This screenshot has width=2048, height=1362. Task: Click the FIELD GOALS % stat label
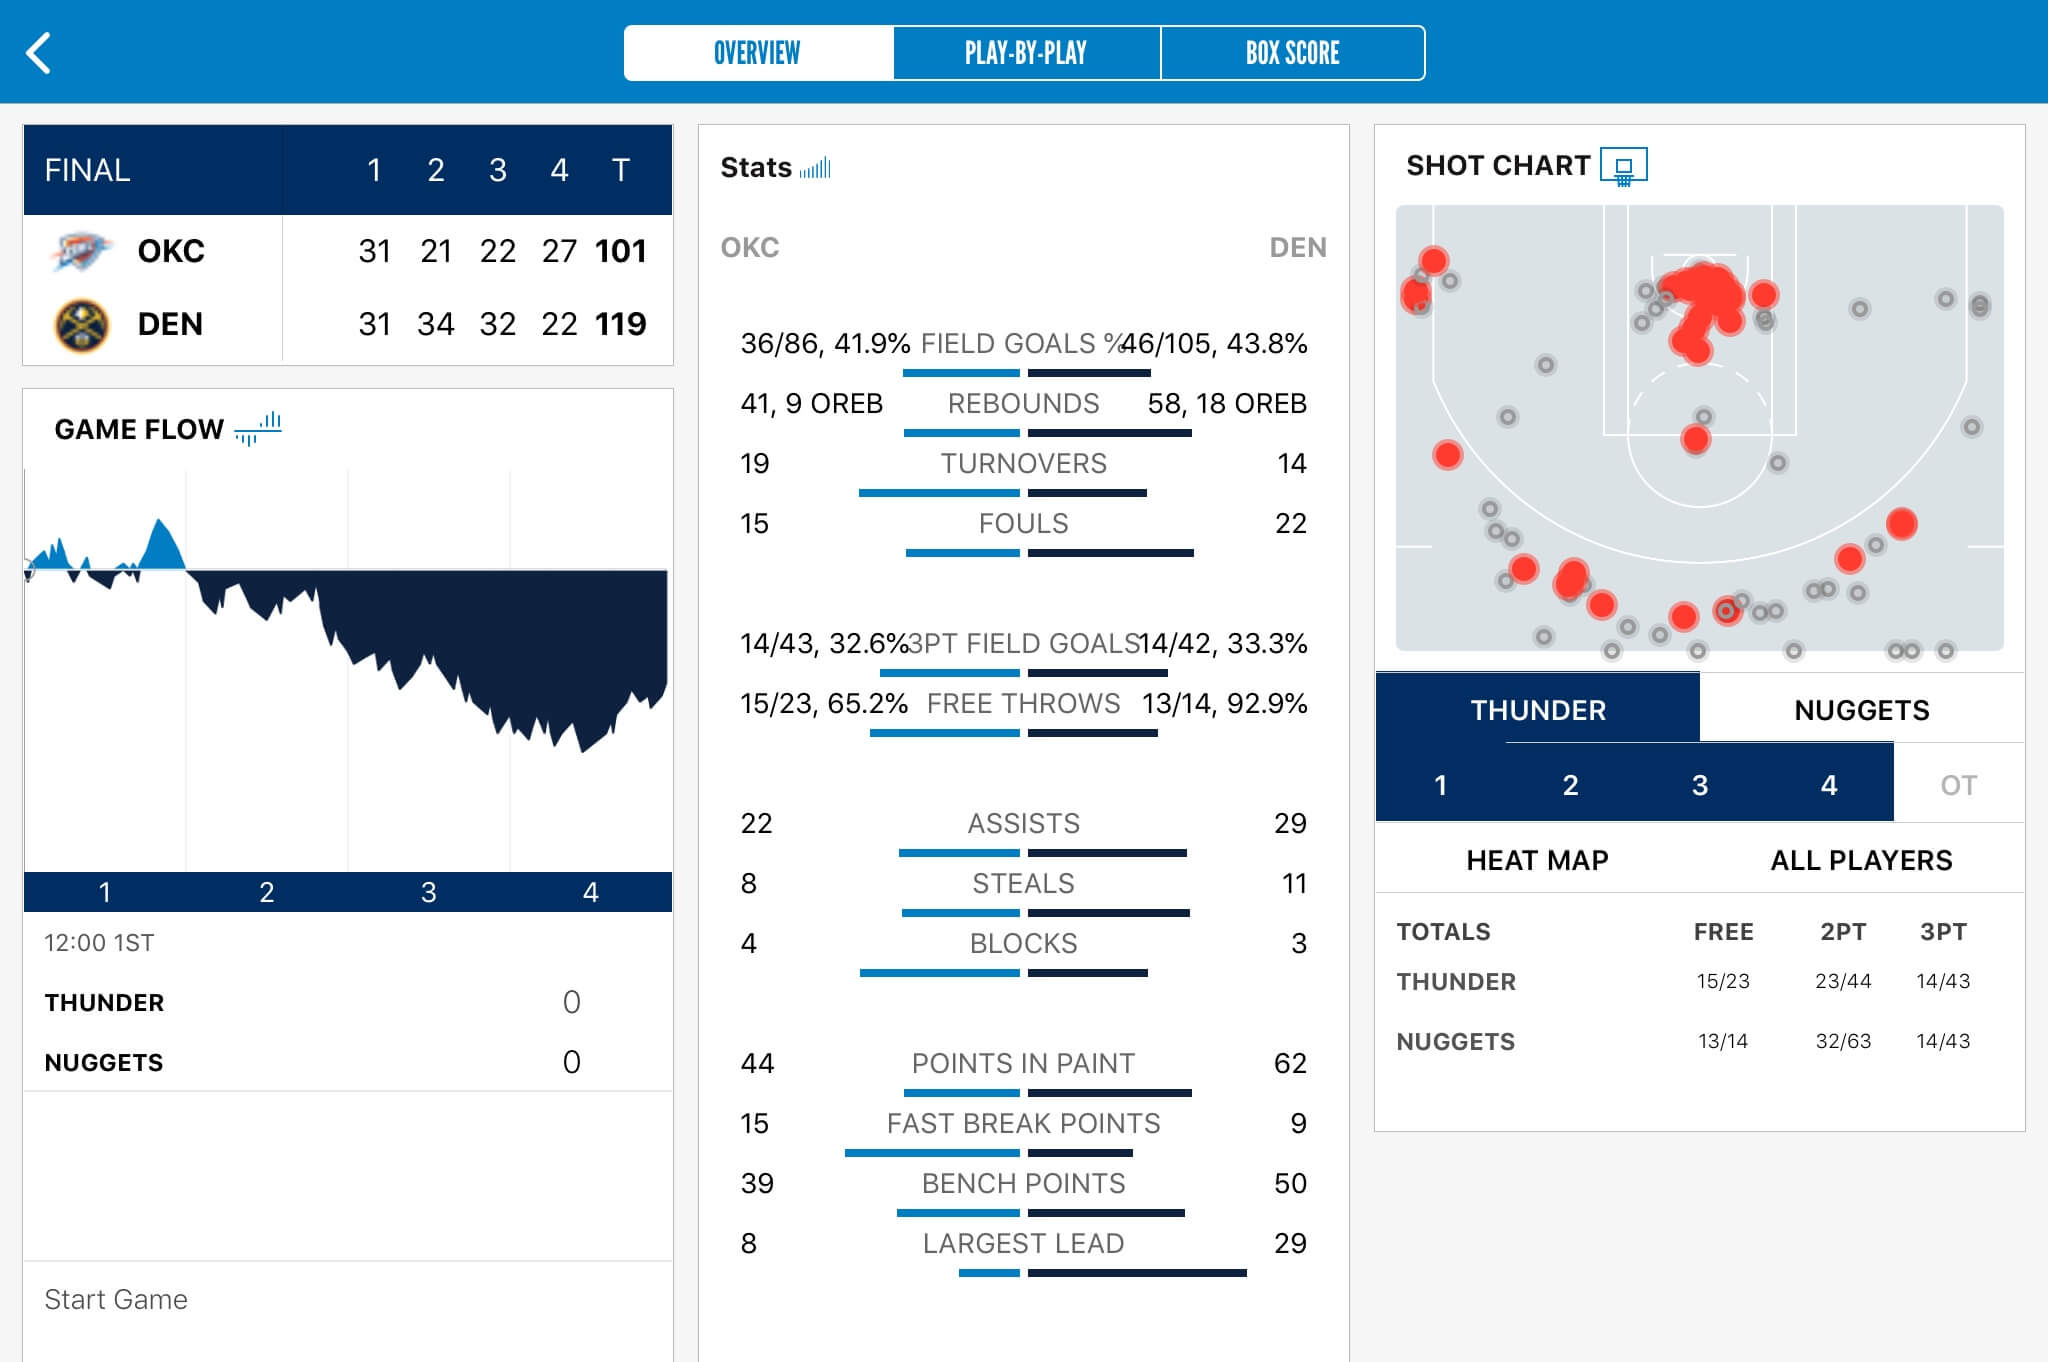pyautogui.click(x=1023, y=344)
